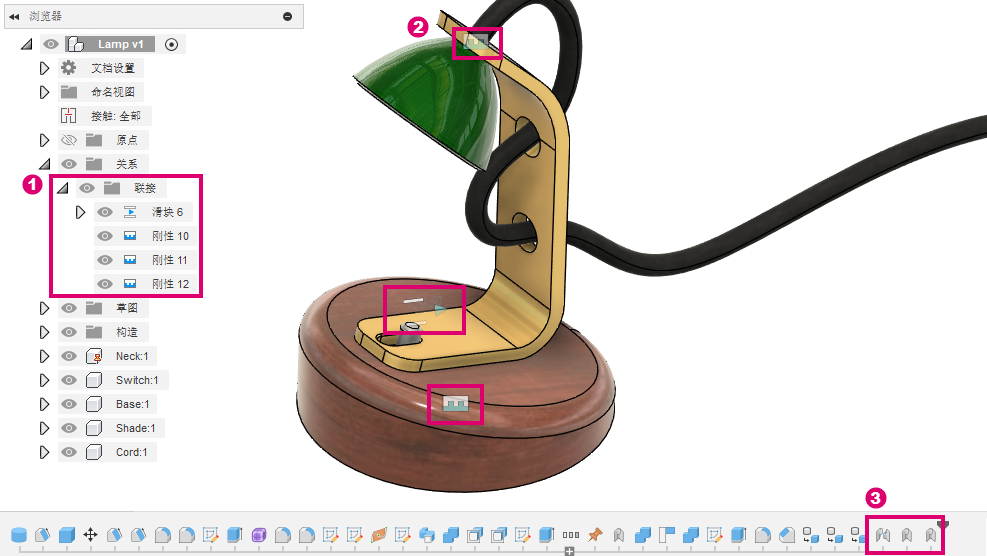Click the 浏览器 panel title
Viewport: 987px width, 556px height.
[45, 16]
